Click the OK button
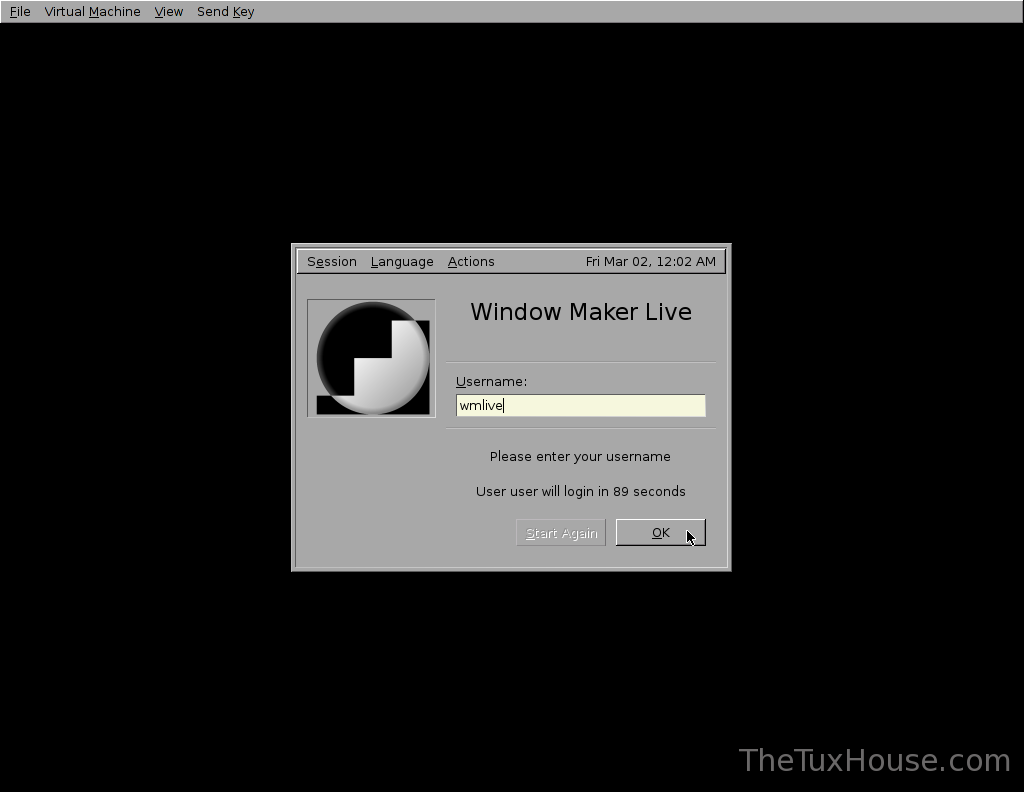Screen dimensions: 1024x792 pyautogui.click(x=660, y=533)
